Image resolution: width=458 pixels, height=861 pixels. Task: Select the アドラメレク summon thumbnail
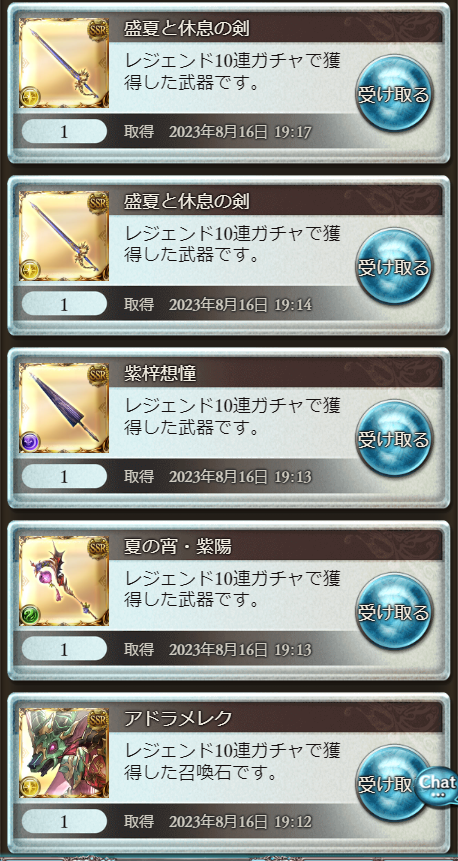[x=64, y=753]
